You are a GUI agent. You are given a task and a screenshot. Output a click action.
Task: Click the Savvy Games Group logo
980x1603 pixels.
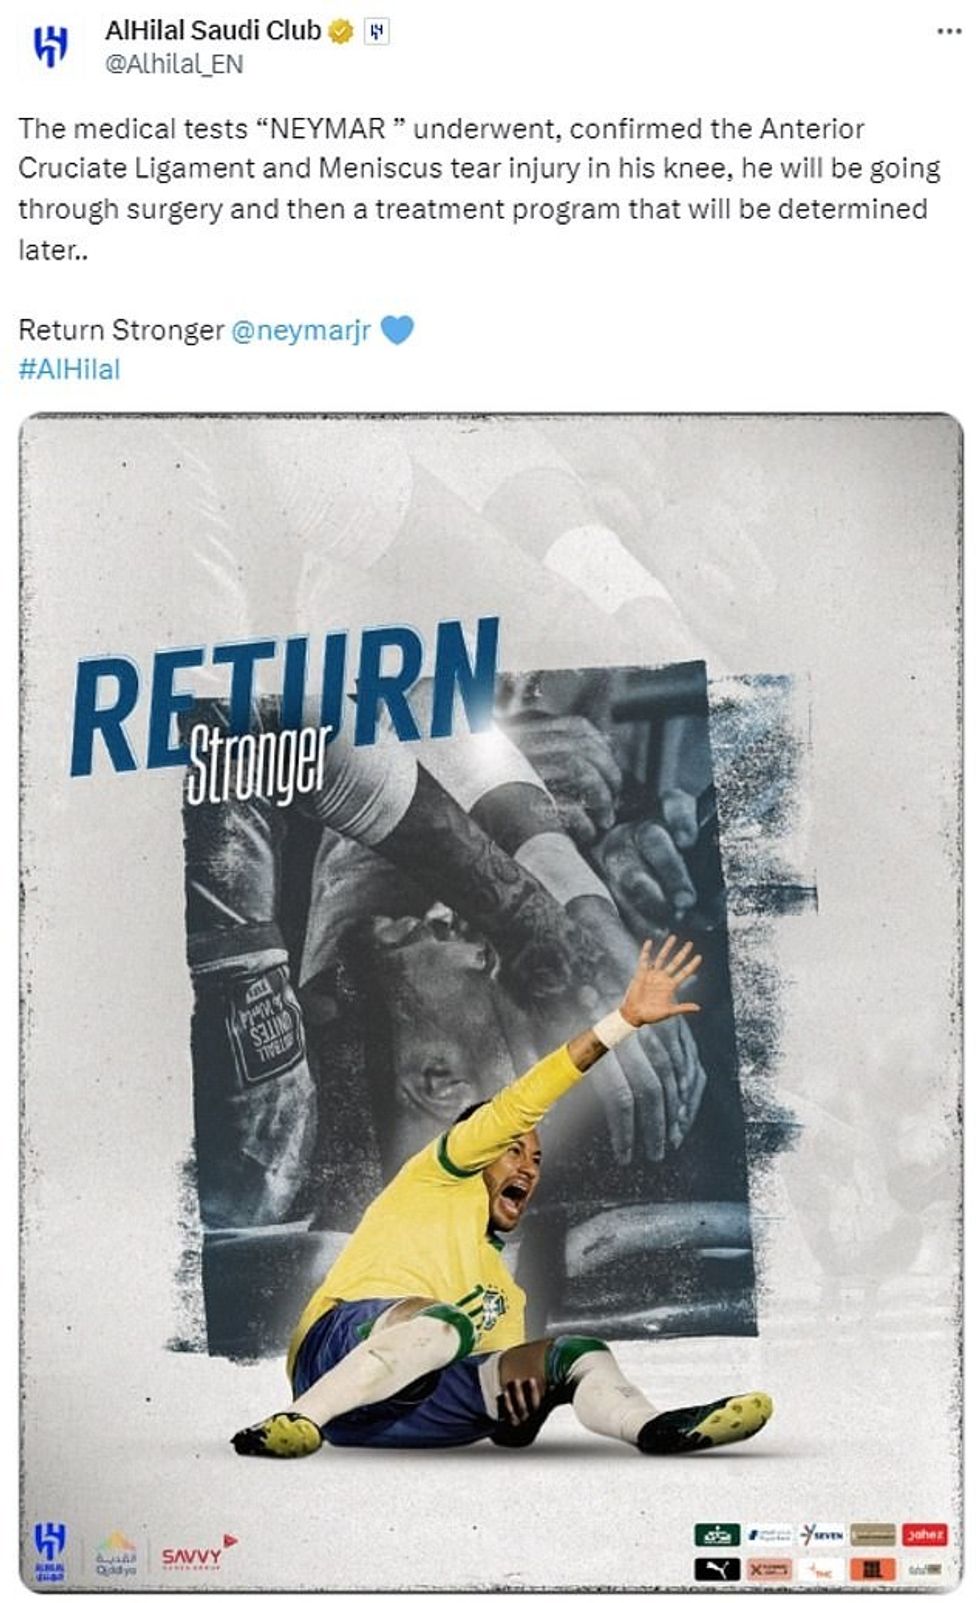(197, 1556)
